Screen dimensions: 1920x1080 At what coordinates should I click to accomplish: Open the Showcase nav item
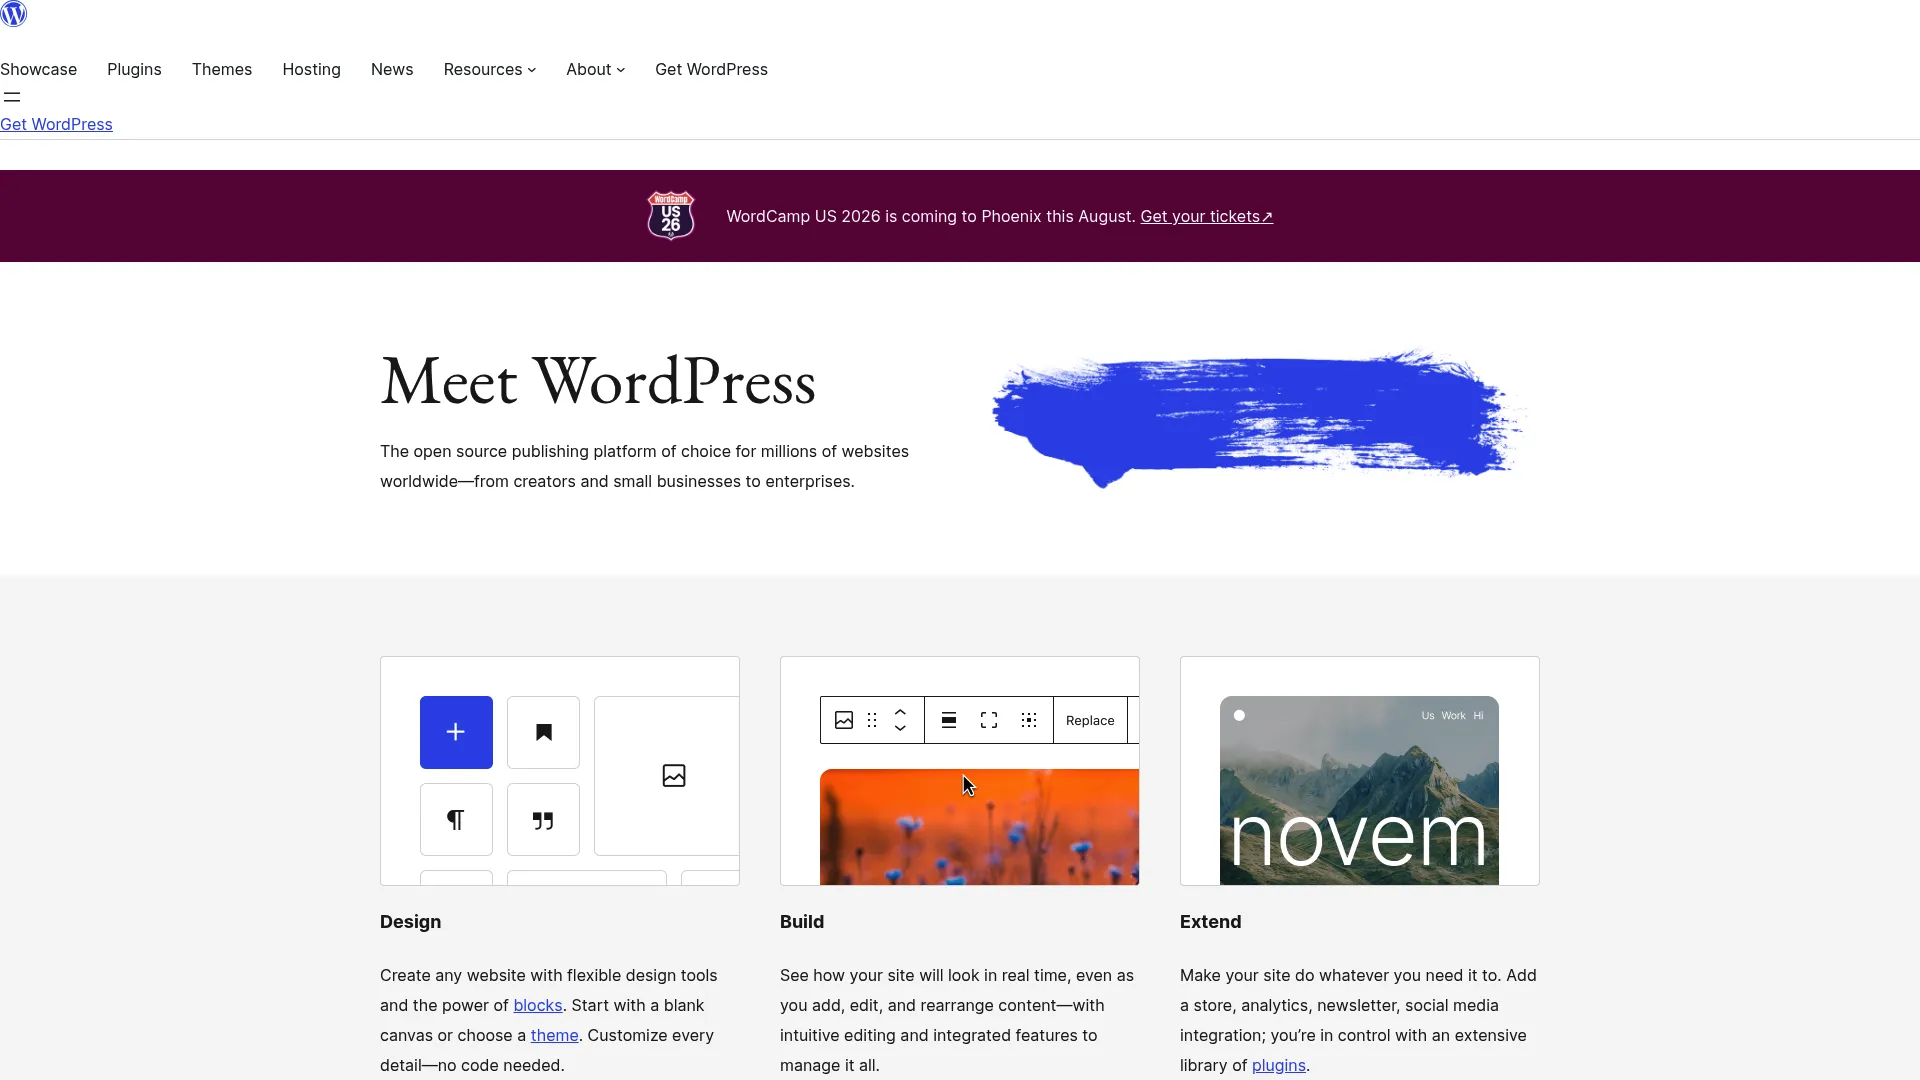(38, 69)
